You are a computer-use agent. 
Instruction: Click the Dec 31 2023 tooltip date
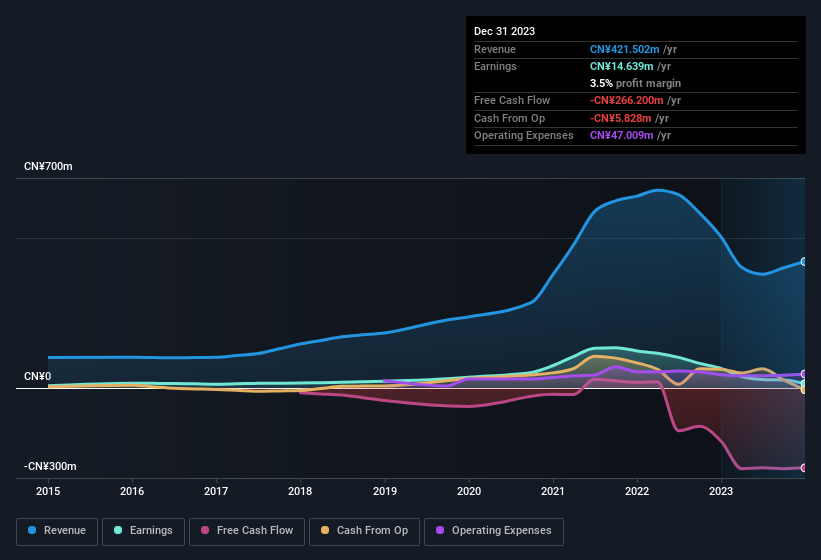point(504,31)
